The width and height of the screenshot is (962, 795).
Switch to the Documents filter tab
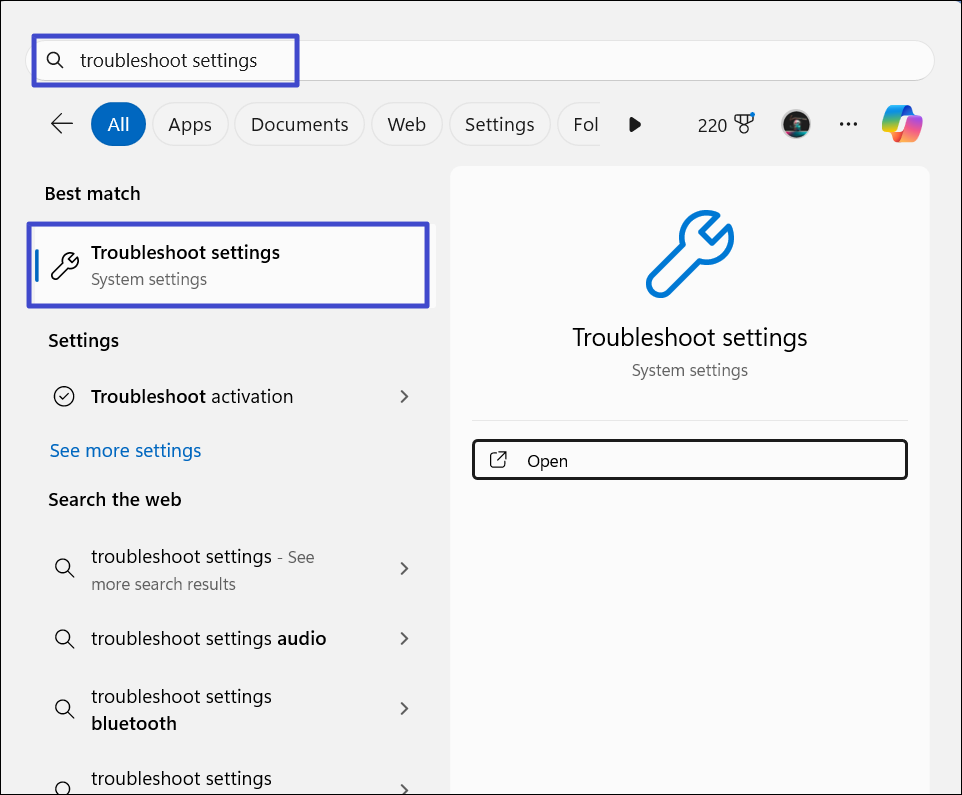299,124
